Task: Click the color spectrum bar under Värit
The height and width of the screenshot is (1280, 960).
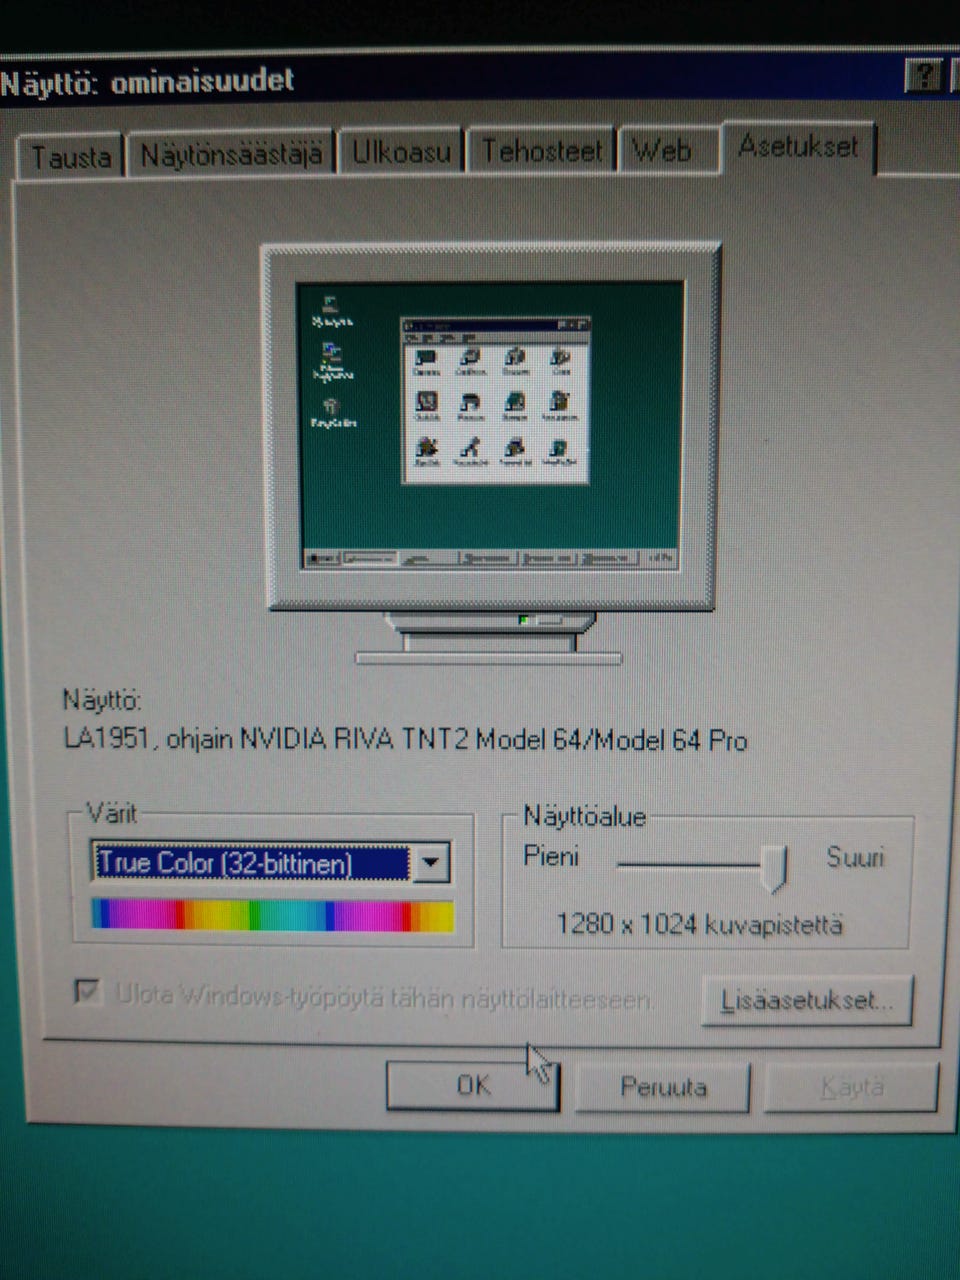Action: [x=272, y=916]
